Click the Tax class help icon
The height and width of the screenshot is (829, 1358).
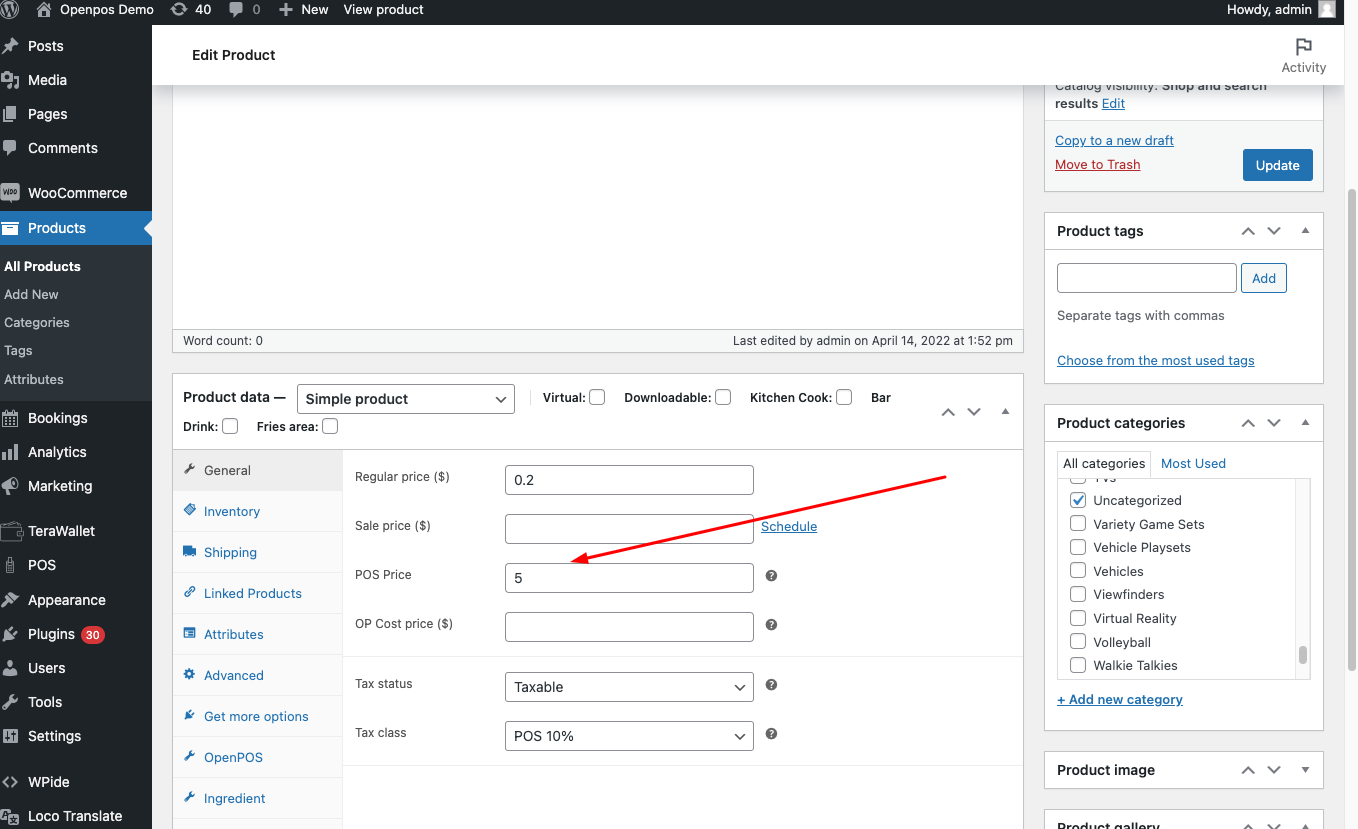click(771, 734)
